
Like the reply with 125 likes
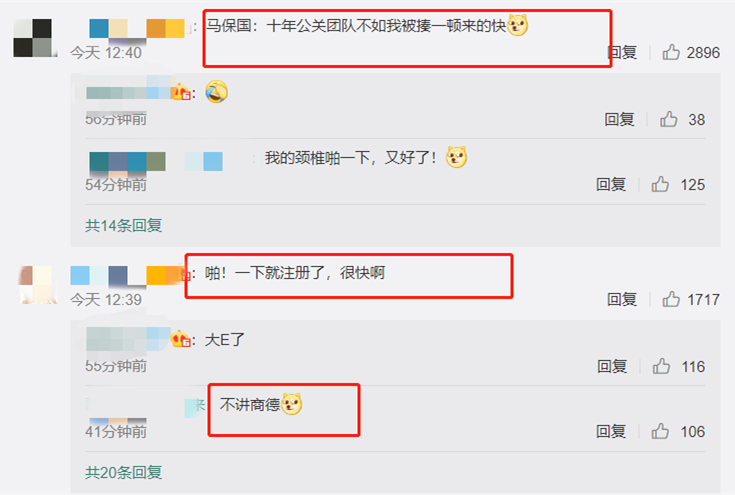point(660,184)
